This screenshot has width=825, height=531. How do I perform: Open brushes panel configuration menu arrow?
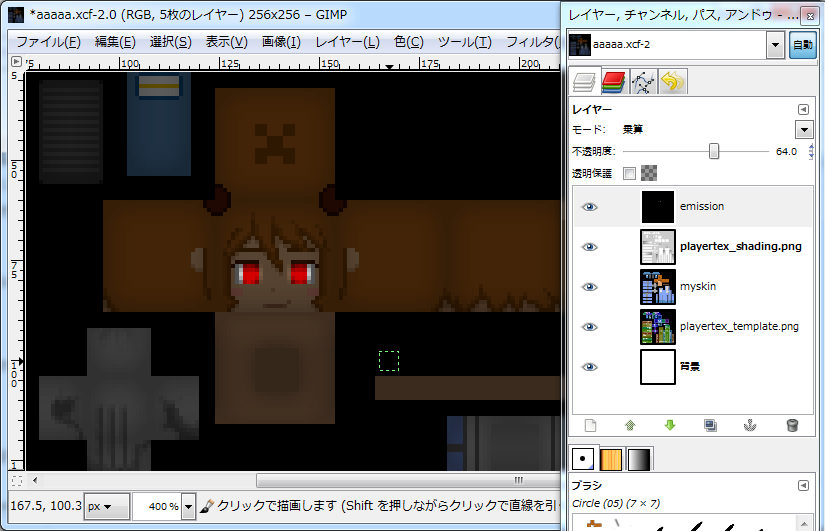pyautogui.click(x=803, y=485)
